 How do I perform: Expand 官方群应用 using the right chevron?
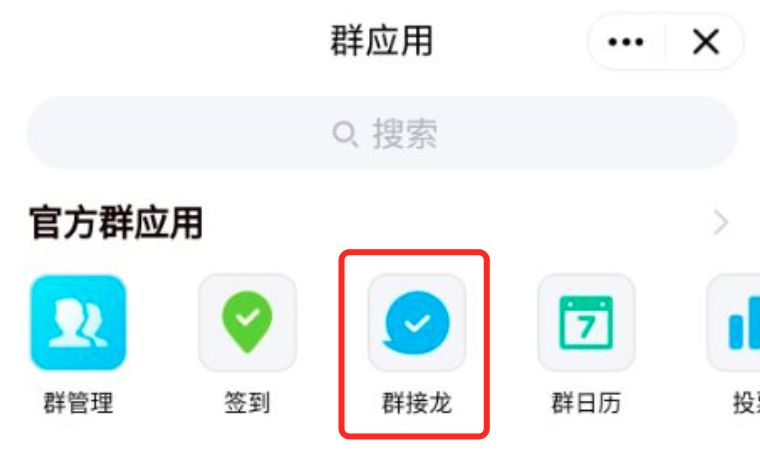point(721,222)
